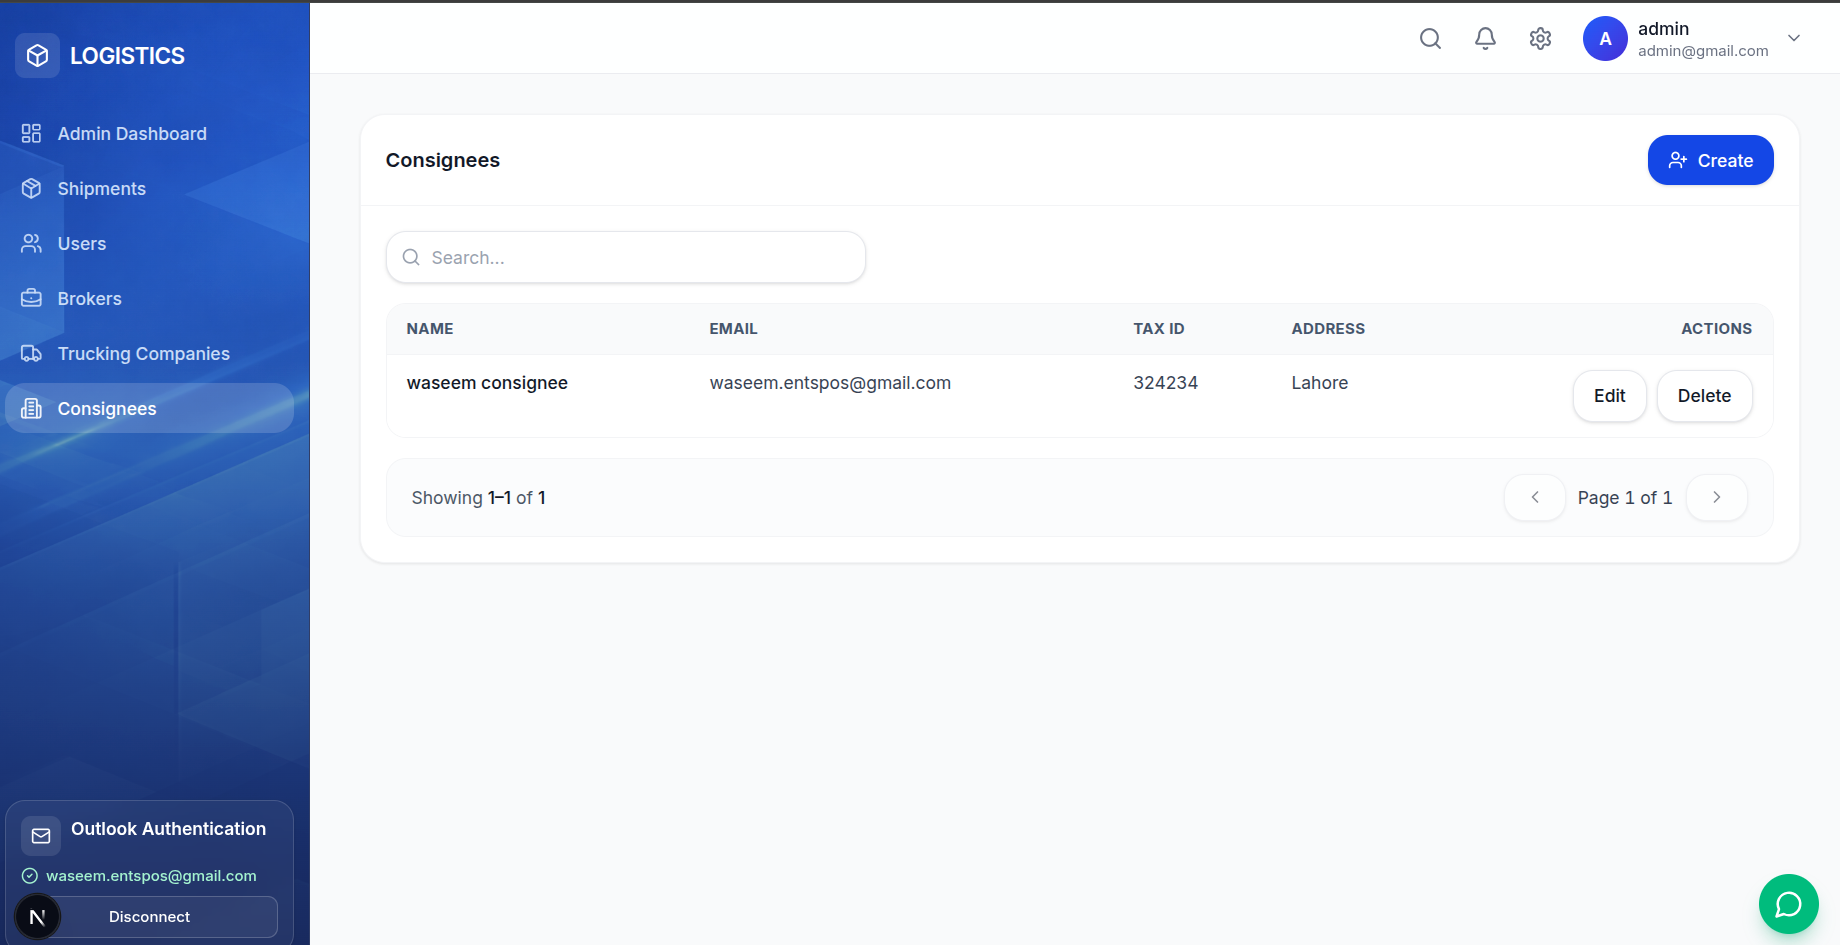
Task: Select Consignees sidebar item
Action: pos(149,408)
